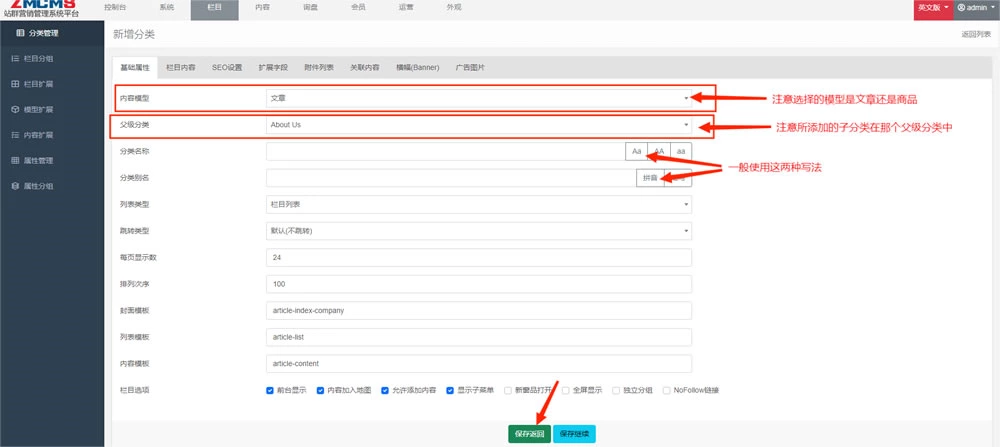The width and height of the screenshot is (1000, 447).
Task: Open the 父级分类 dropdown showing About Us
Action: click(x=479, y=125)
